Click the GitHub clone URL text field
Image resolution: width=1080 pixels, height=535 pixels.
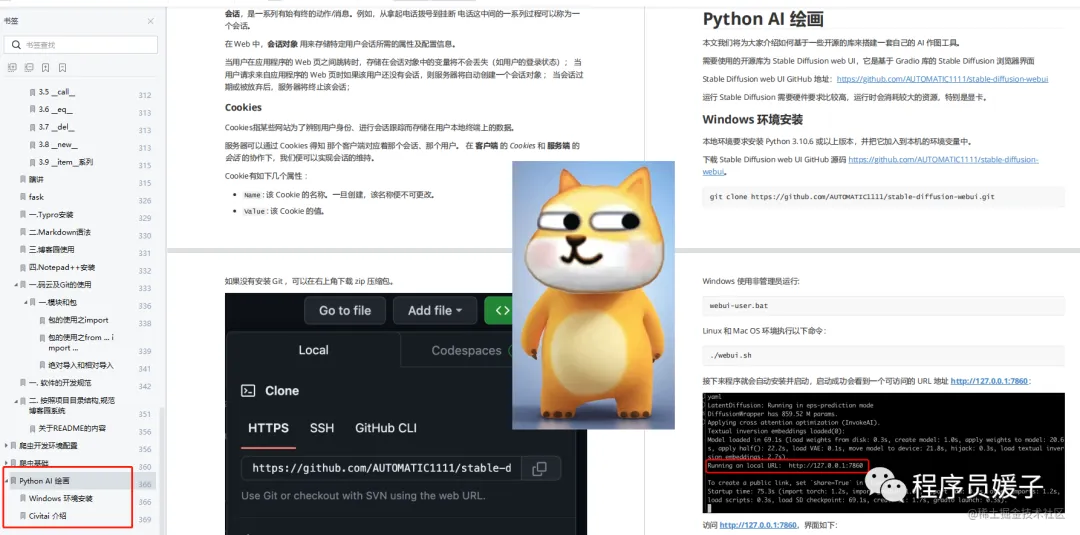coord(382,468)
